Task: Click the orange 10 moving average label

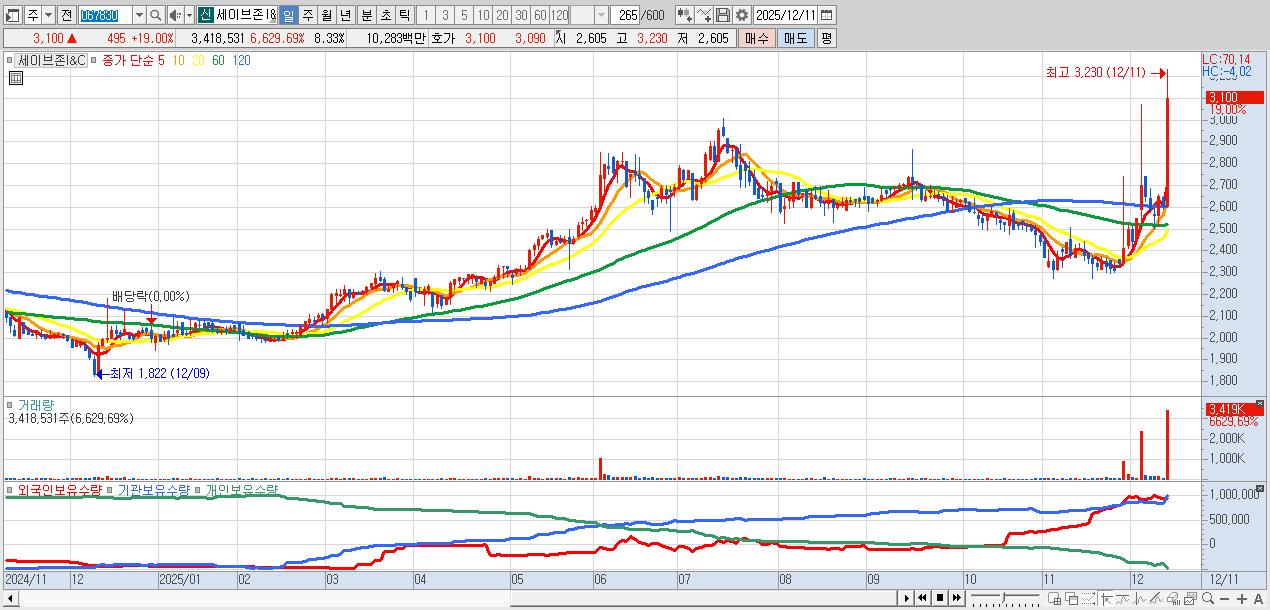Action: pos(177,61)
